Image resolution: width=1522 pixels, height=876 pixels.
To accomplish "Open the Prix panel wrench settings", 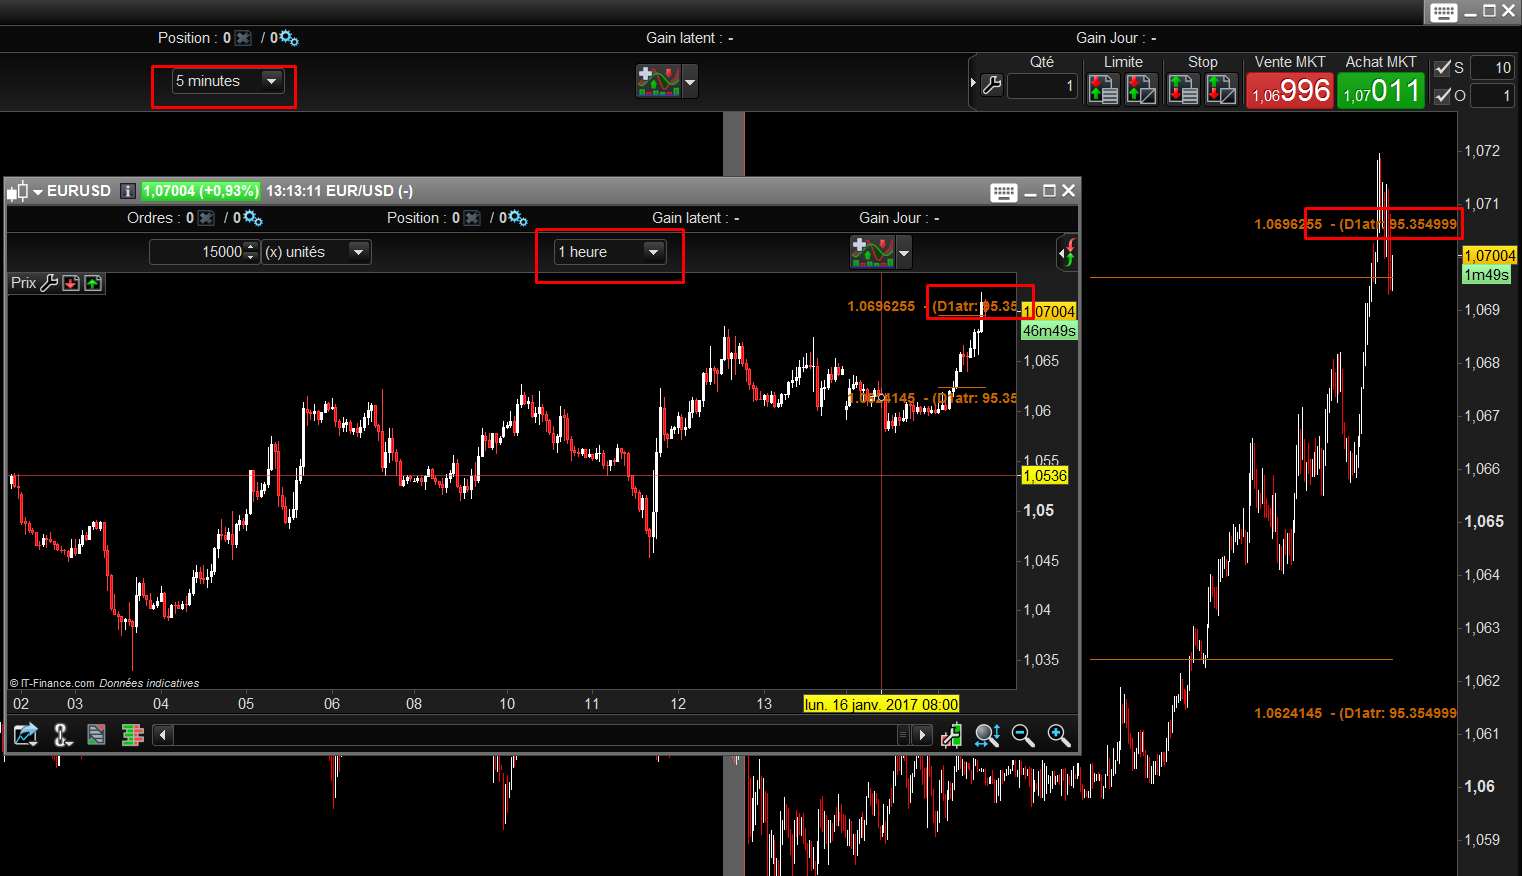I will click(x=49, y=283).
